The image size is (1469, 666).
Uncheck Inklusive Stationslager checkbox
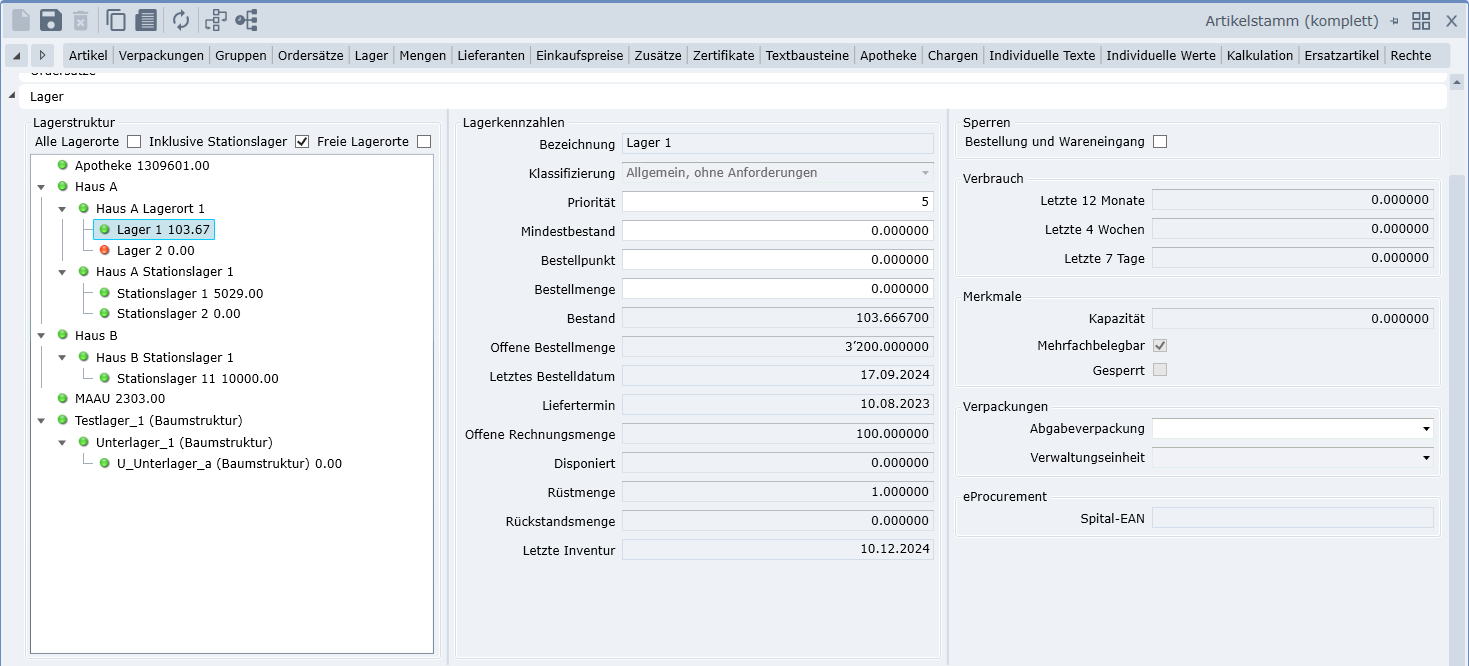302,142
